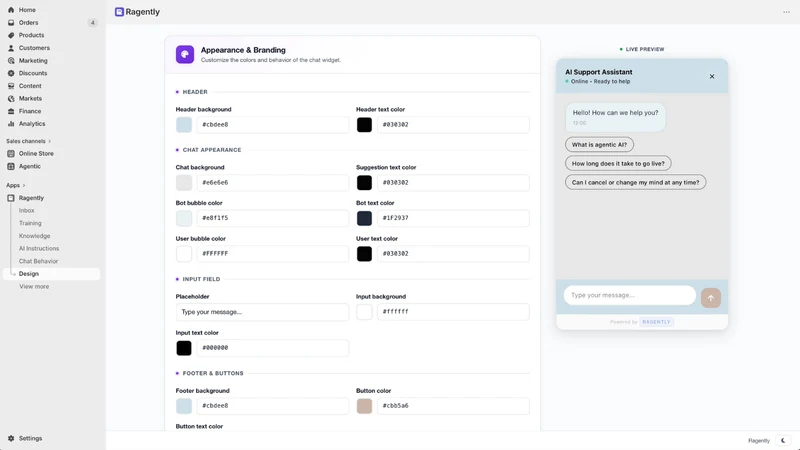Open the Home icon in sidebar

(x=11, y=10)
